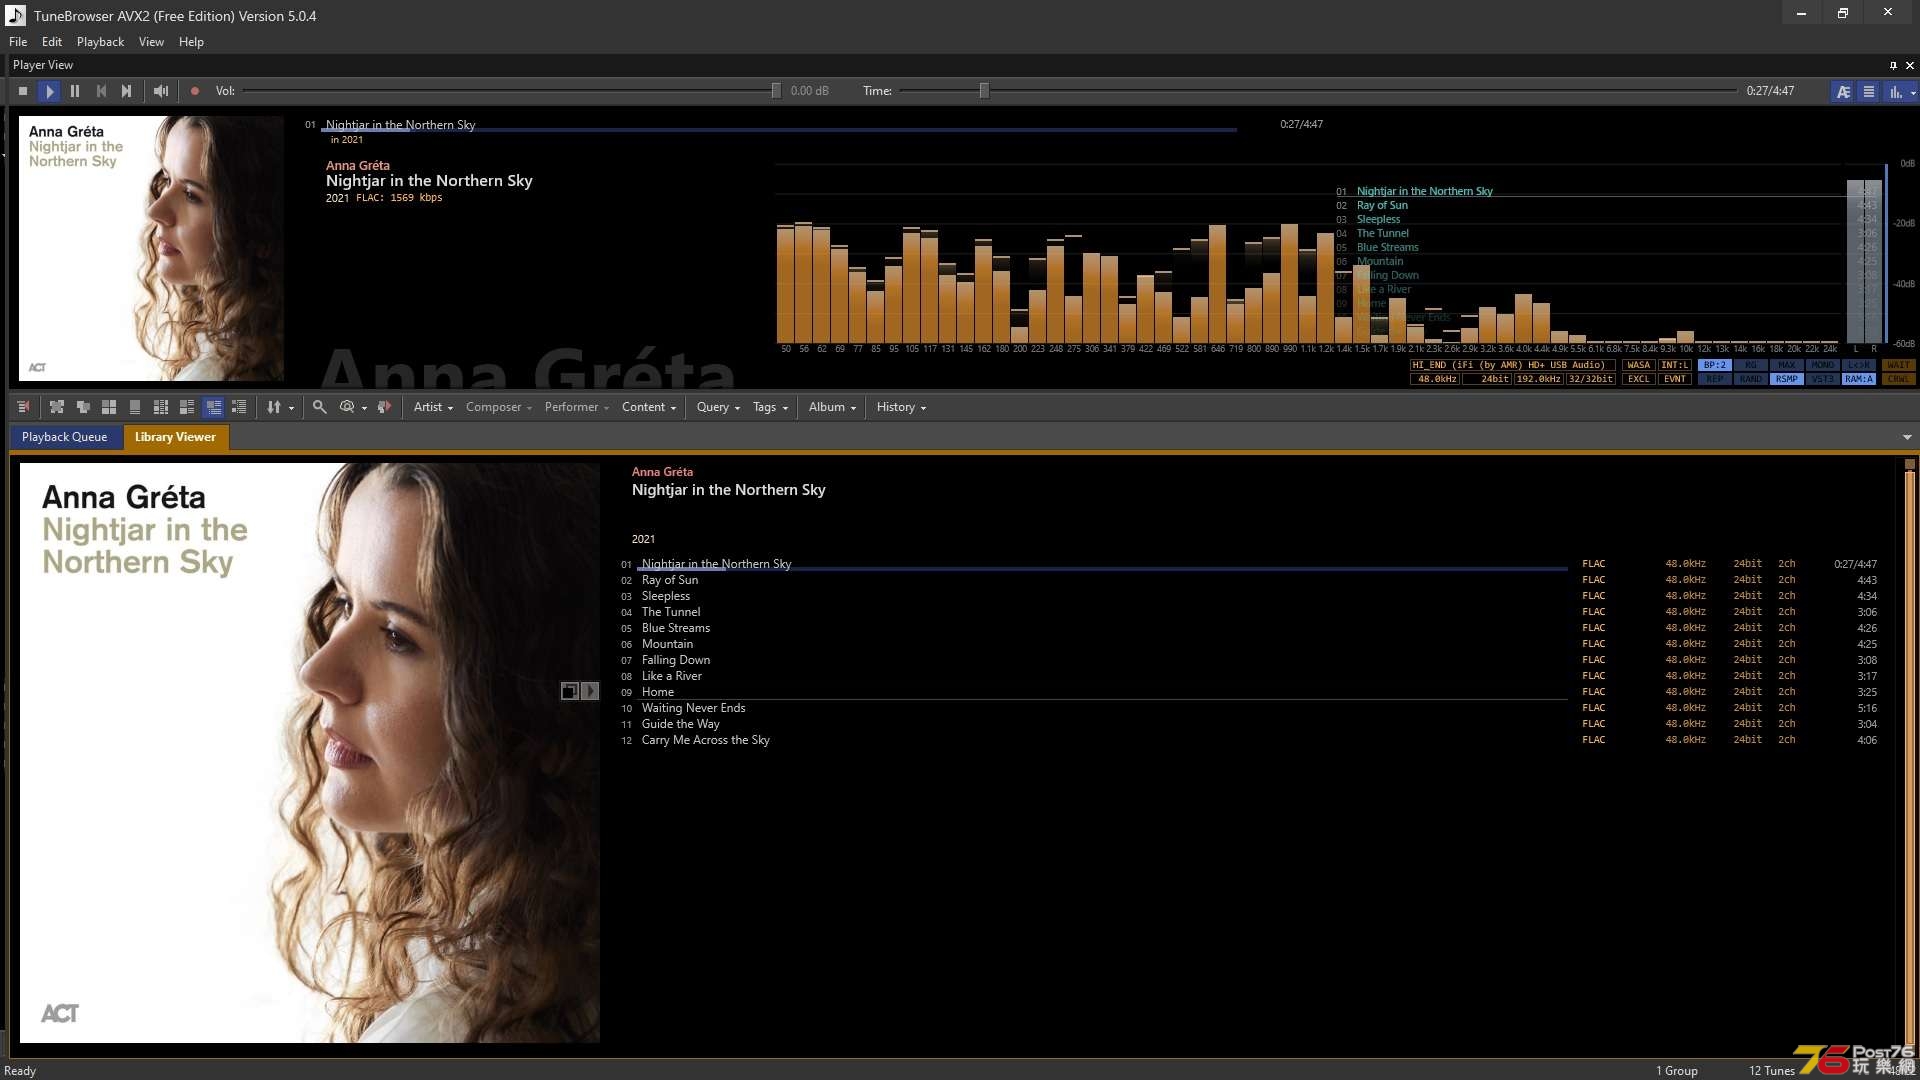Skip to the next track
This screenshot has width=1920, height=1080.
127,91
